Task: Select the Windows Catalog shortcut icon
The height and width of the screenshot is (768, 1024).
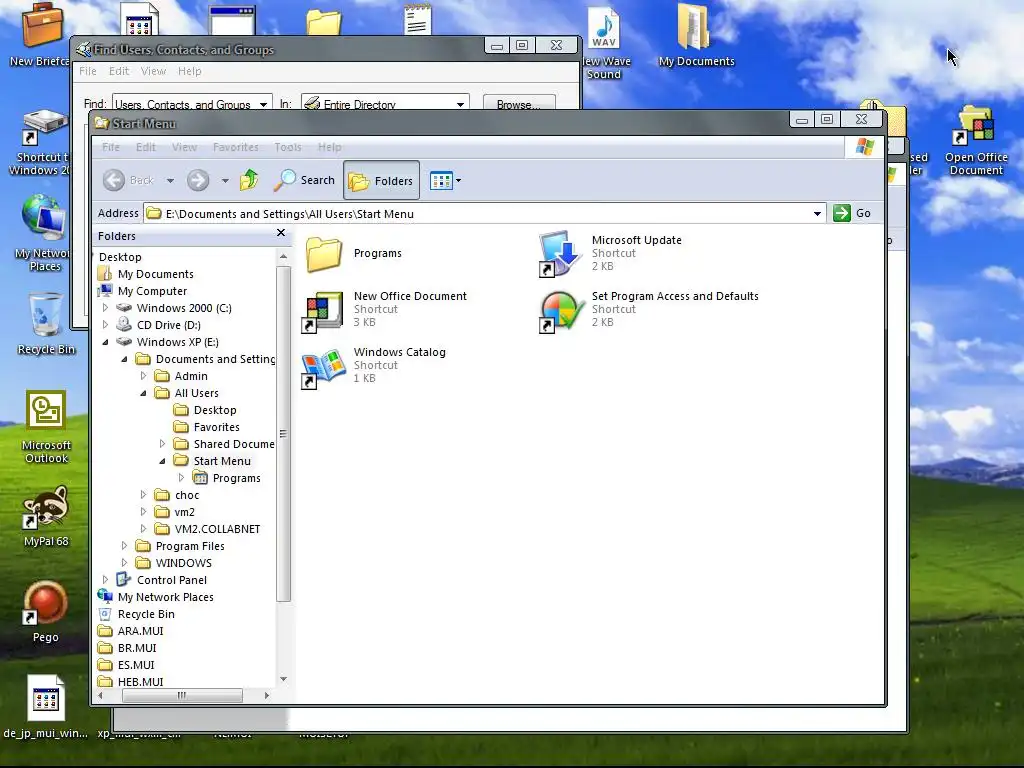Action: (323, 367)
